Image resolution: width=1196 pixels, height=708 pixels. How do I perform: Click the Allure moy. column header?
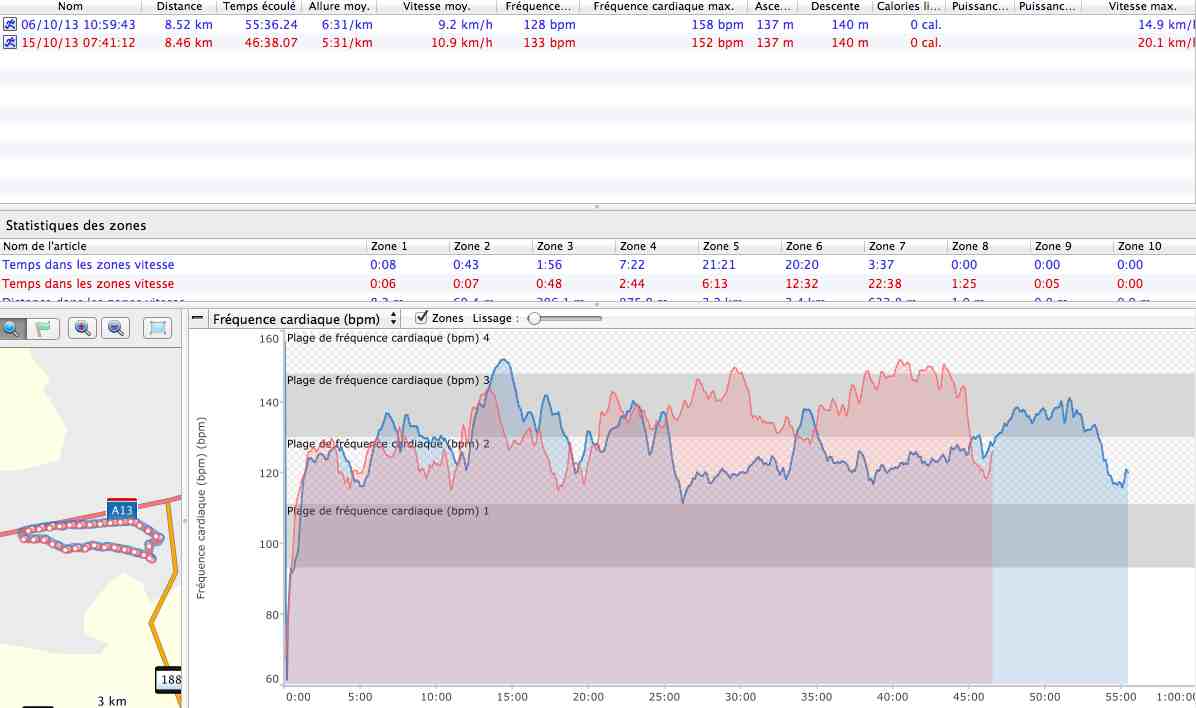coord(338,6)
